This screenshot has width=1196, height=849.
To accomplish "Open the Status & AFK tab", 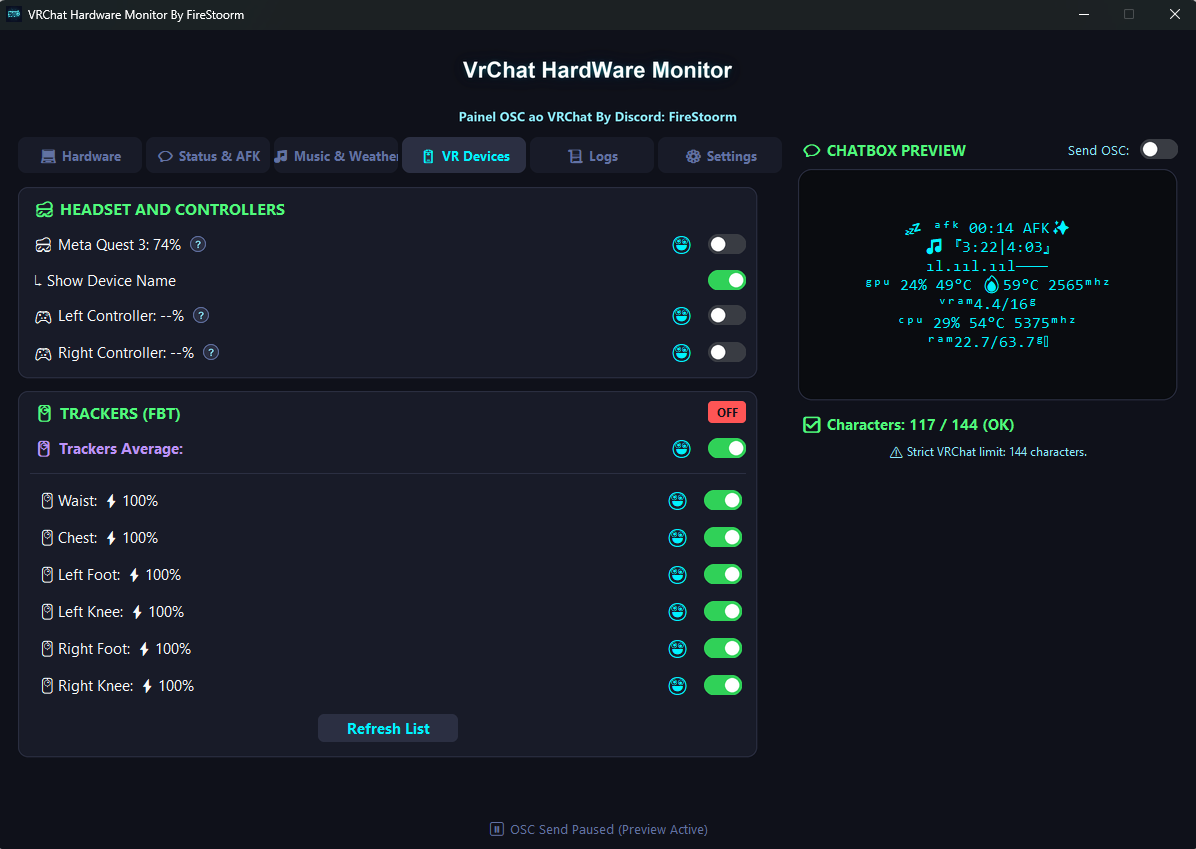I will pyautogui.click(x=208, y=156).
